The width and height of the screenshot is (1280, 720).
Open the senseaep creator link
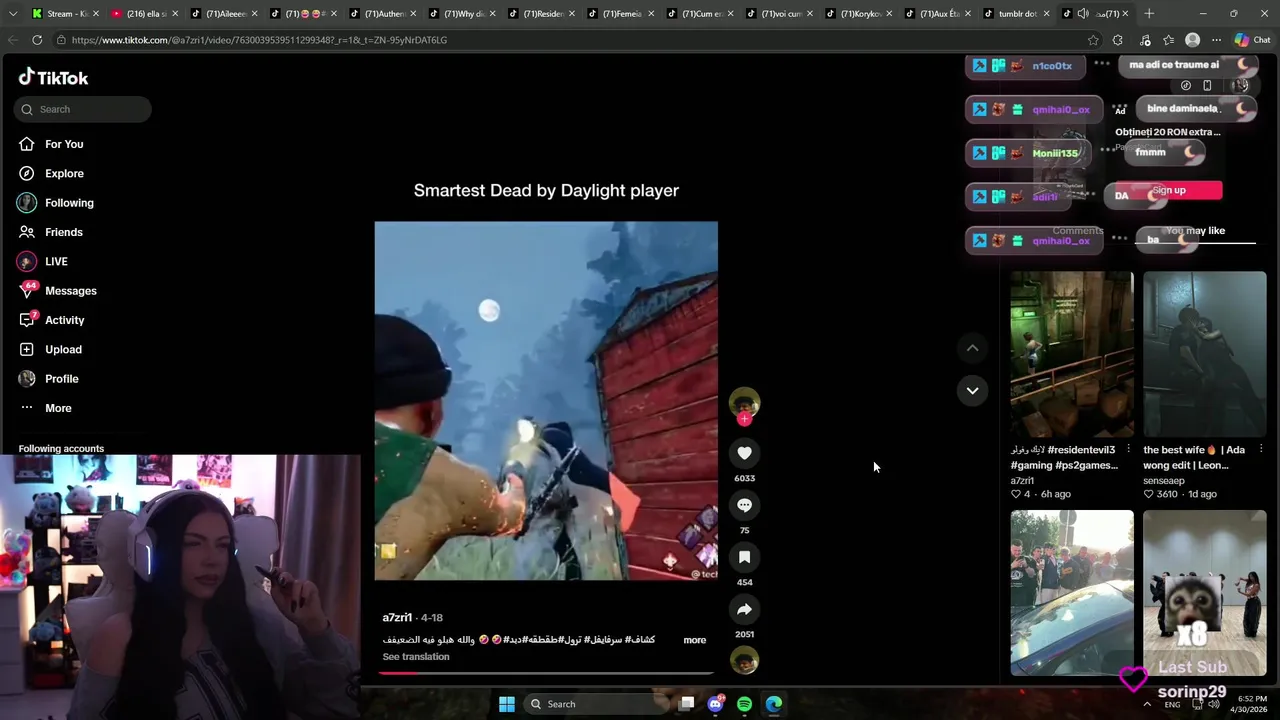[1163, 481]
